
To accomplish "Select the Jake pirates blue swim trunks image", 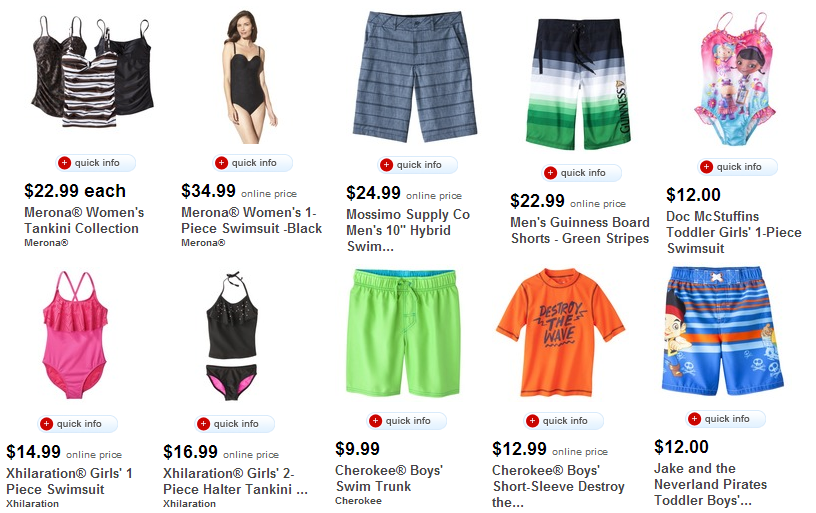I will tap(723, 331).
